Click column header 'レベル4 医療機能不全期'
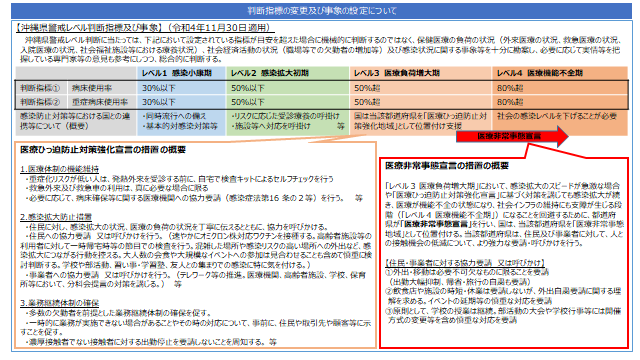The width and height of the screenshot is (640, 360). click(x=540, y=73)
